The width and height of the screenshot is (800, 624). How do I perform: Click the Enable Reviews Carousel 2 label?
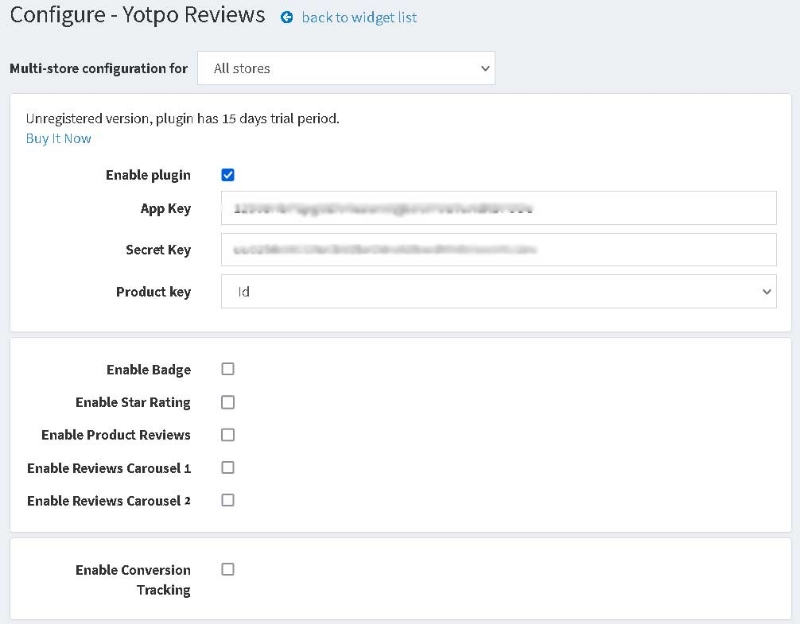[x=109, y=501]
